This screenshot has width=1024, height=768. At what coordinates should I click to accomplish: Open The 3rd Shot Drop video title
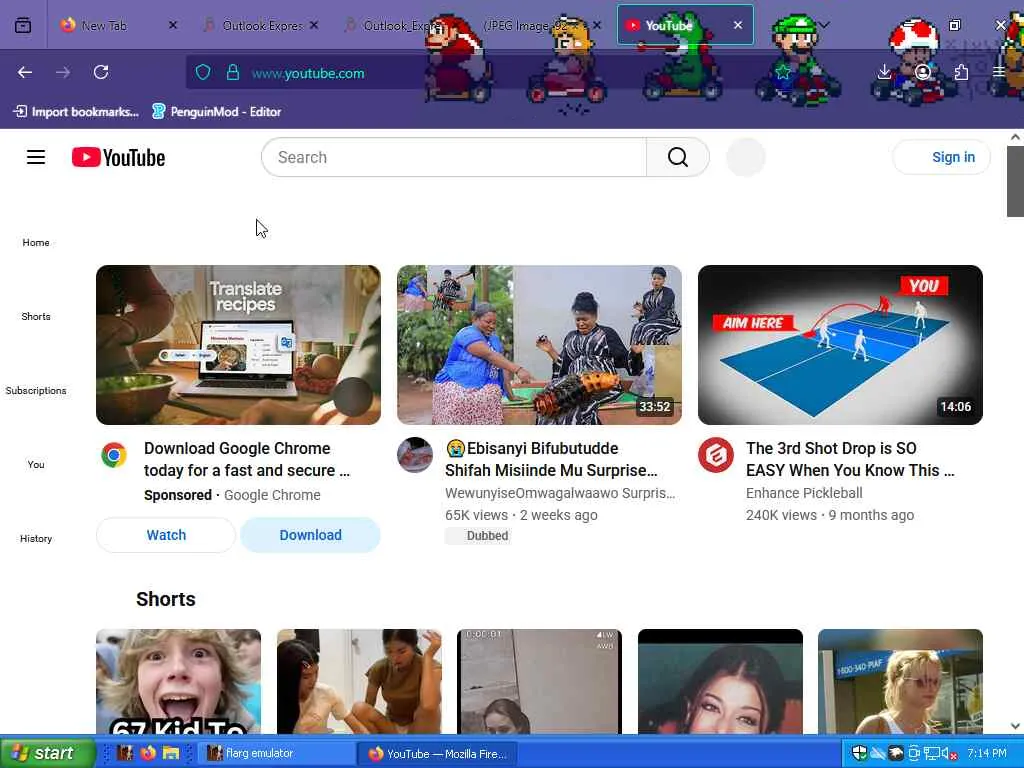(x=850, y=459)
